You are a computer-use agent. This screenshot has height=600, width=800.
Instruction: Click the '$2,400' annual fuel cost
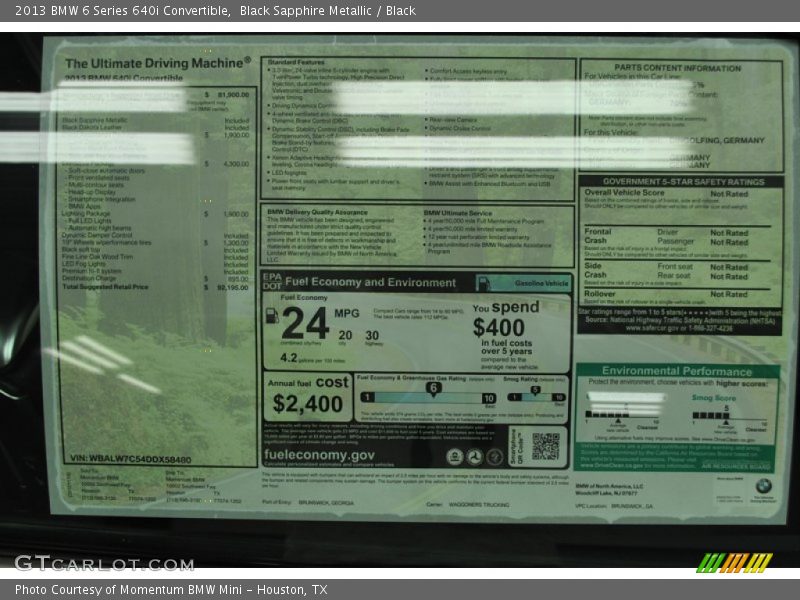(308, 404)
